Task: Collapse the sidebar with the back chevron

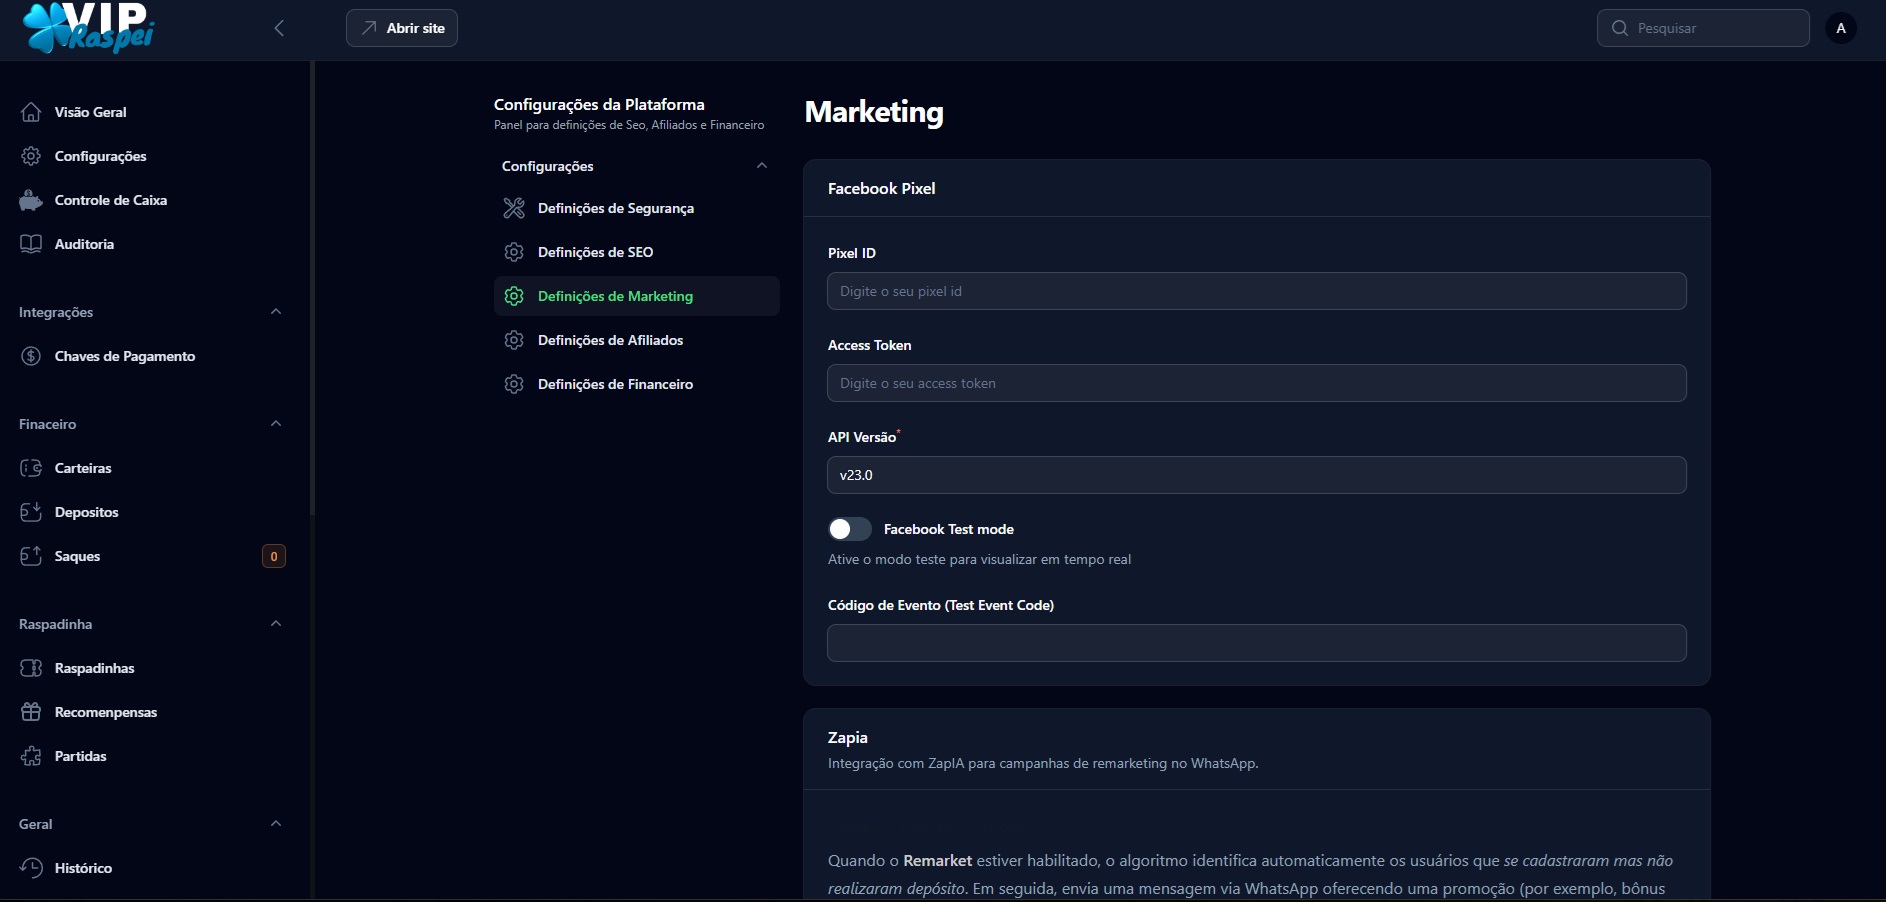Action: 279,28
